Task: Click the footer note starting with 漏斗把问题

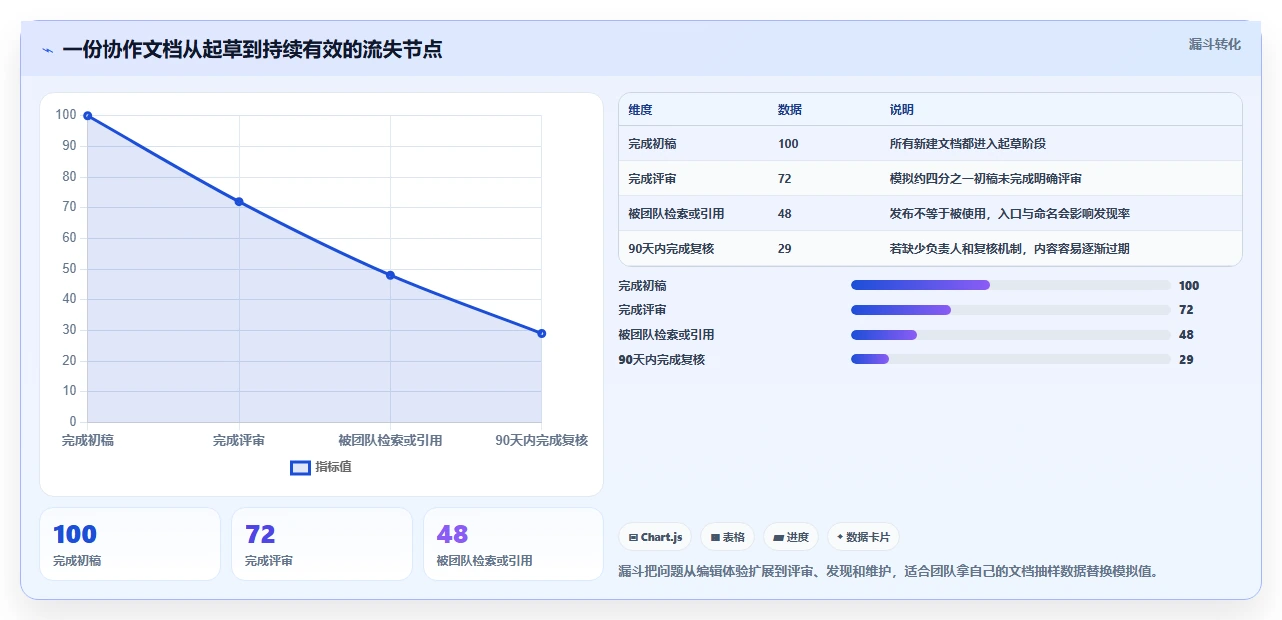Action: (888, 572)
